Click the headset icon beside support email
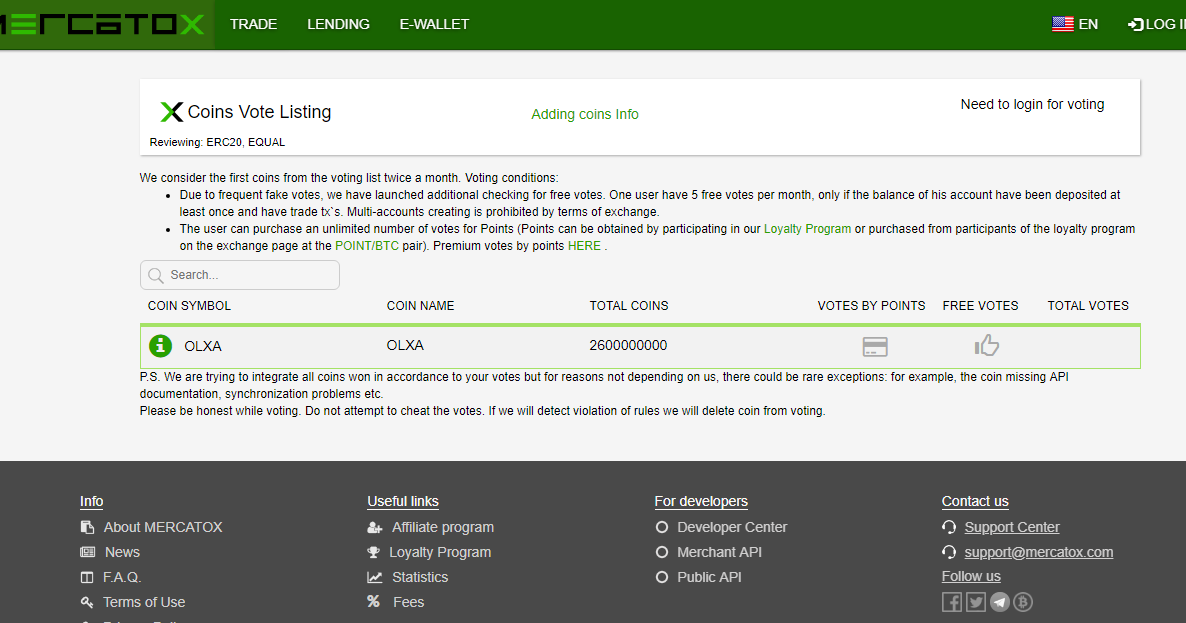The image size is (1186, 623). coord(949,553)
